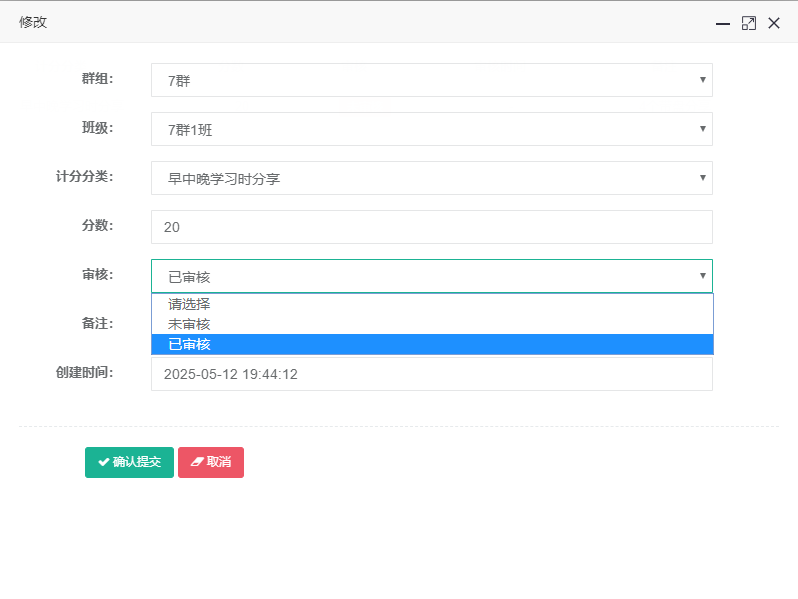Click the 群组 field label
798x599 pixels.
[97, 79]
